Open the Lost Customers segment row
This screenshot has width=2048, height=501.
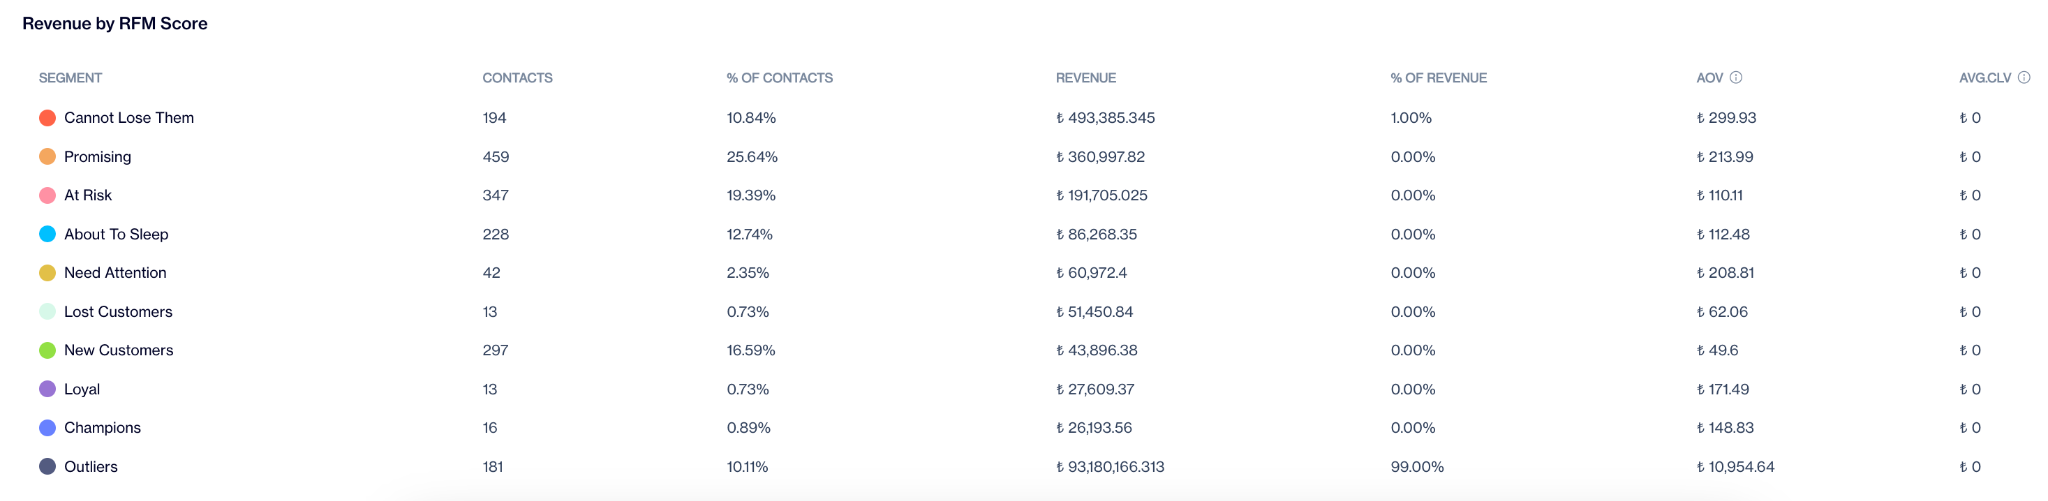point(118,312)
